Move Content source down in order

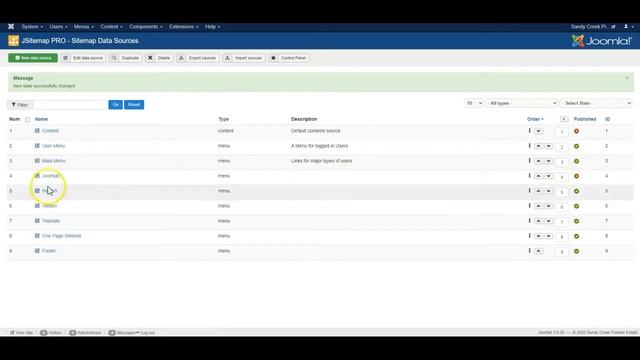pyautogui.click(x=538, y=131)
